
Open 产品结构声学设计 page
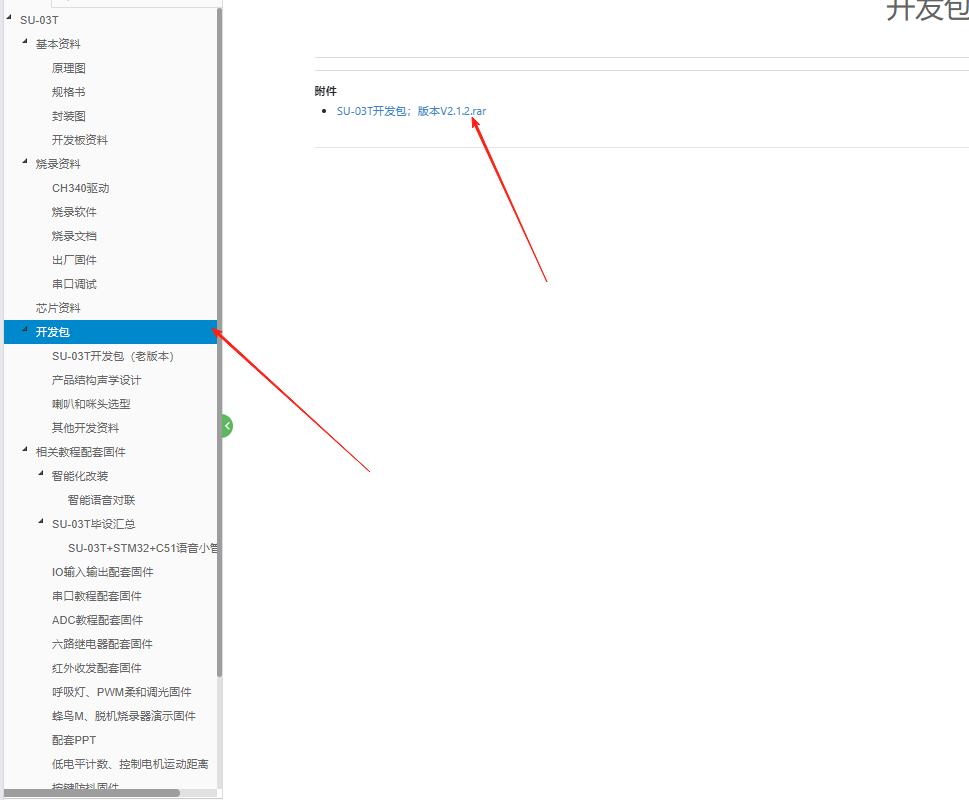click(x=96, y=380)
